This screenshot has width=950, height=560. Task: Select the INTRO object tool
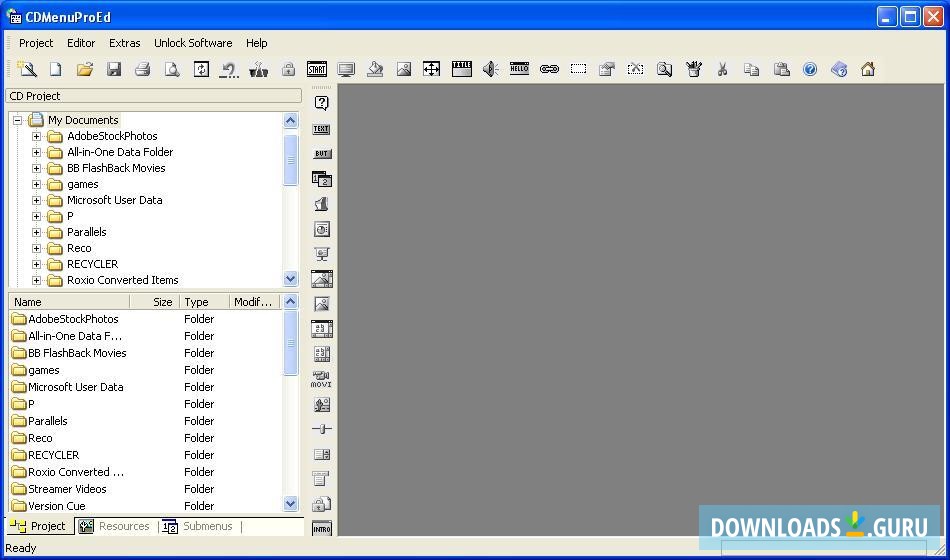[x=322, y=528]
